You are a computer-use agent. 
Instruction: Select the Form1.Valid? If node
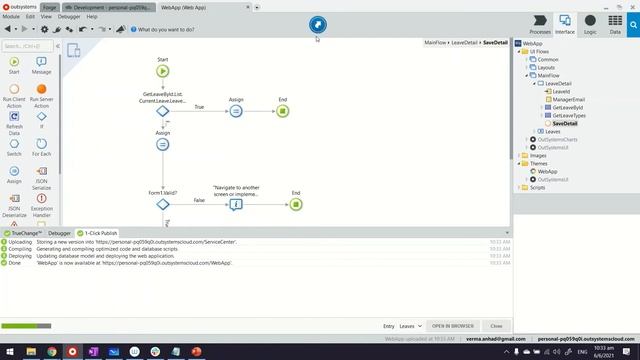[162, 204]
